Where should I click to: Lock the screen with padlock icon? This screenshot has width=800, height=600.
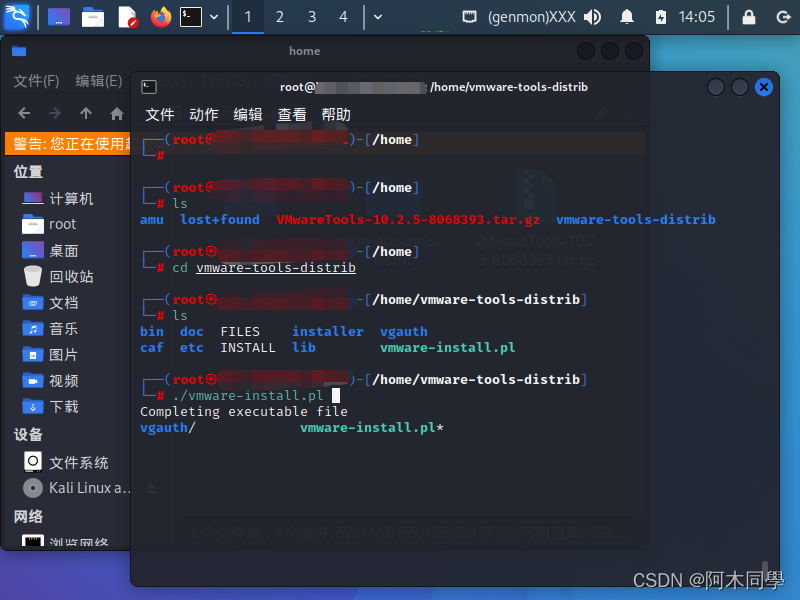748,17
